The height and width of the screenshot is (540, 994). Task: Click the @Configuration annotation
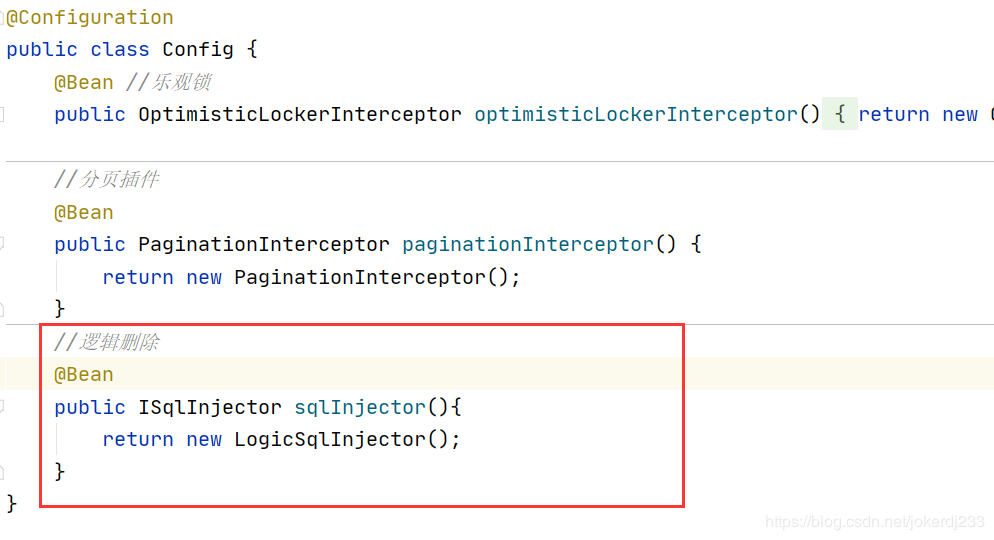tap(89, 17)
